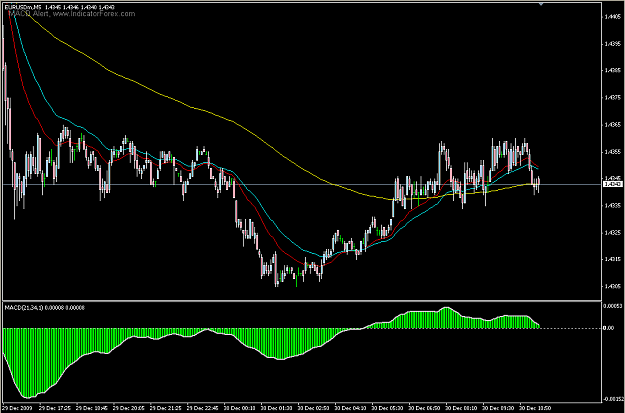Click the 30 Dec 10:50 time axis label
Image resolution: width=625 pixels, height=413 pixels.
(533, 408)
